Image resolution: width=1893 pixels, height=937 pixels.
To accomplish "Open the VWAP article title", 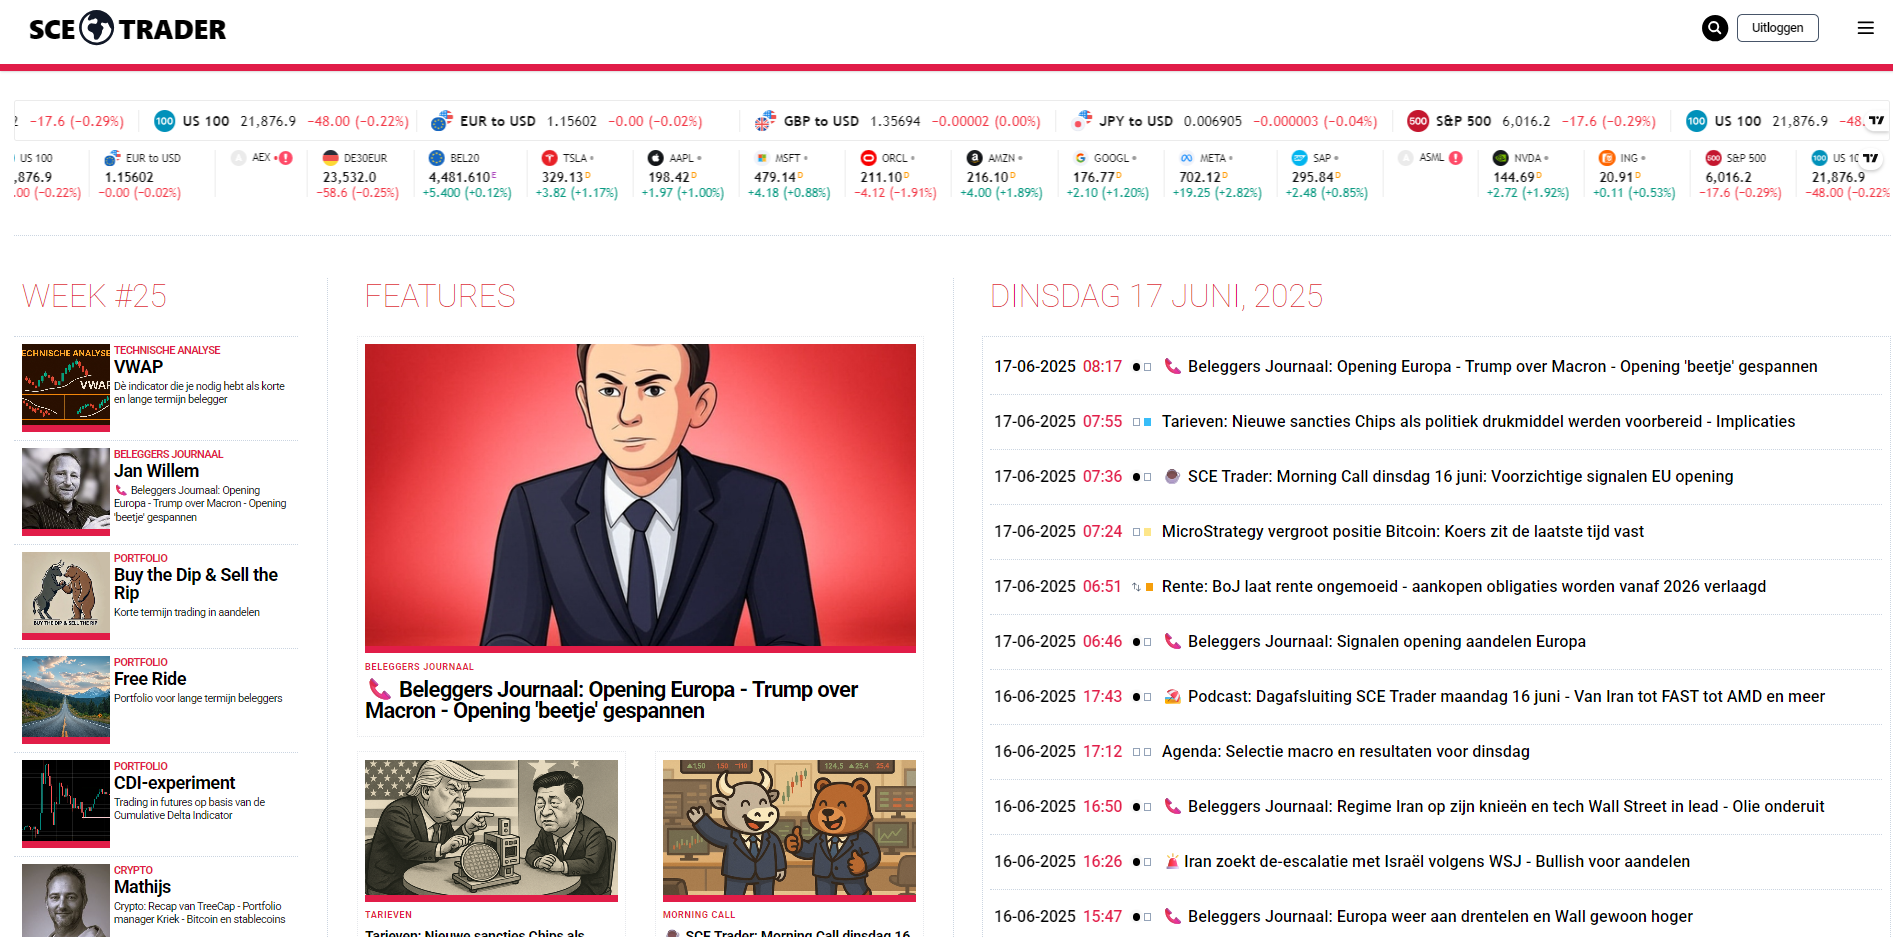I will (138, 367).
